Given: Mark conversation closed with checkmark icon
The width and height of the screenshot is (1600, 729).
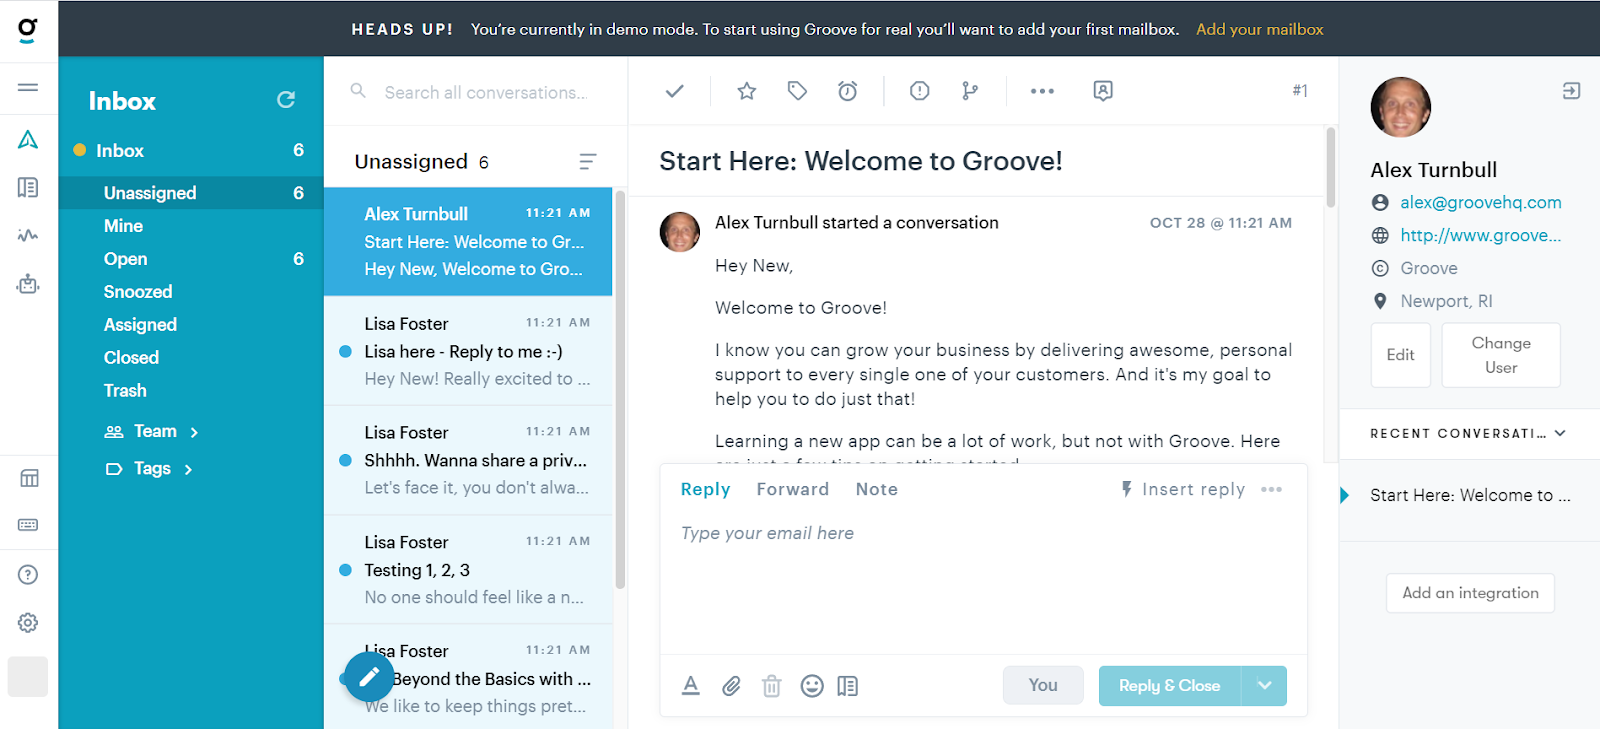Looking at the screenshot, I should pos(675,91).
